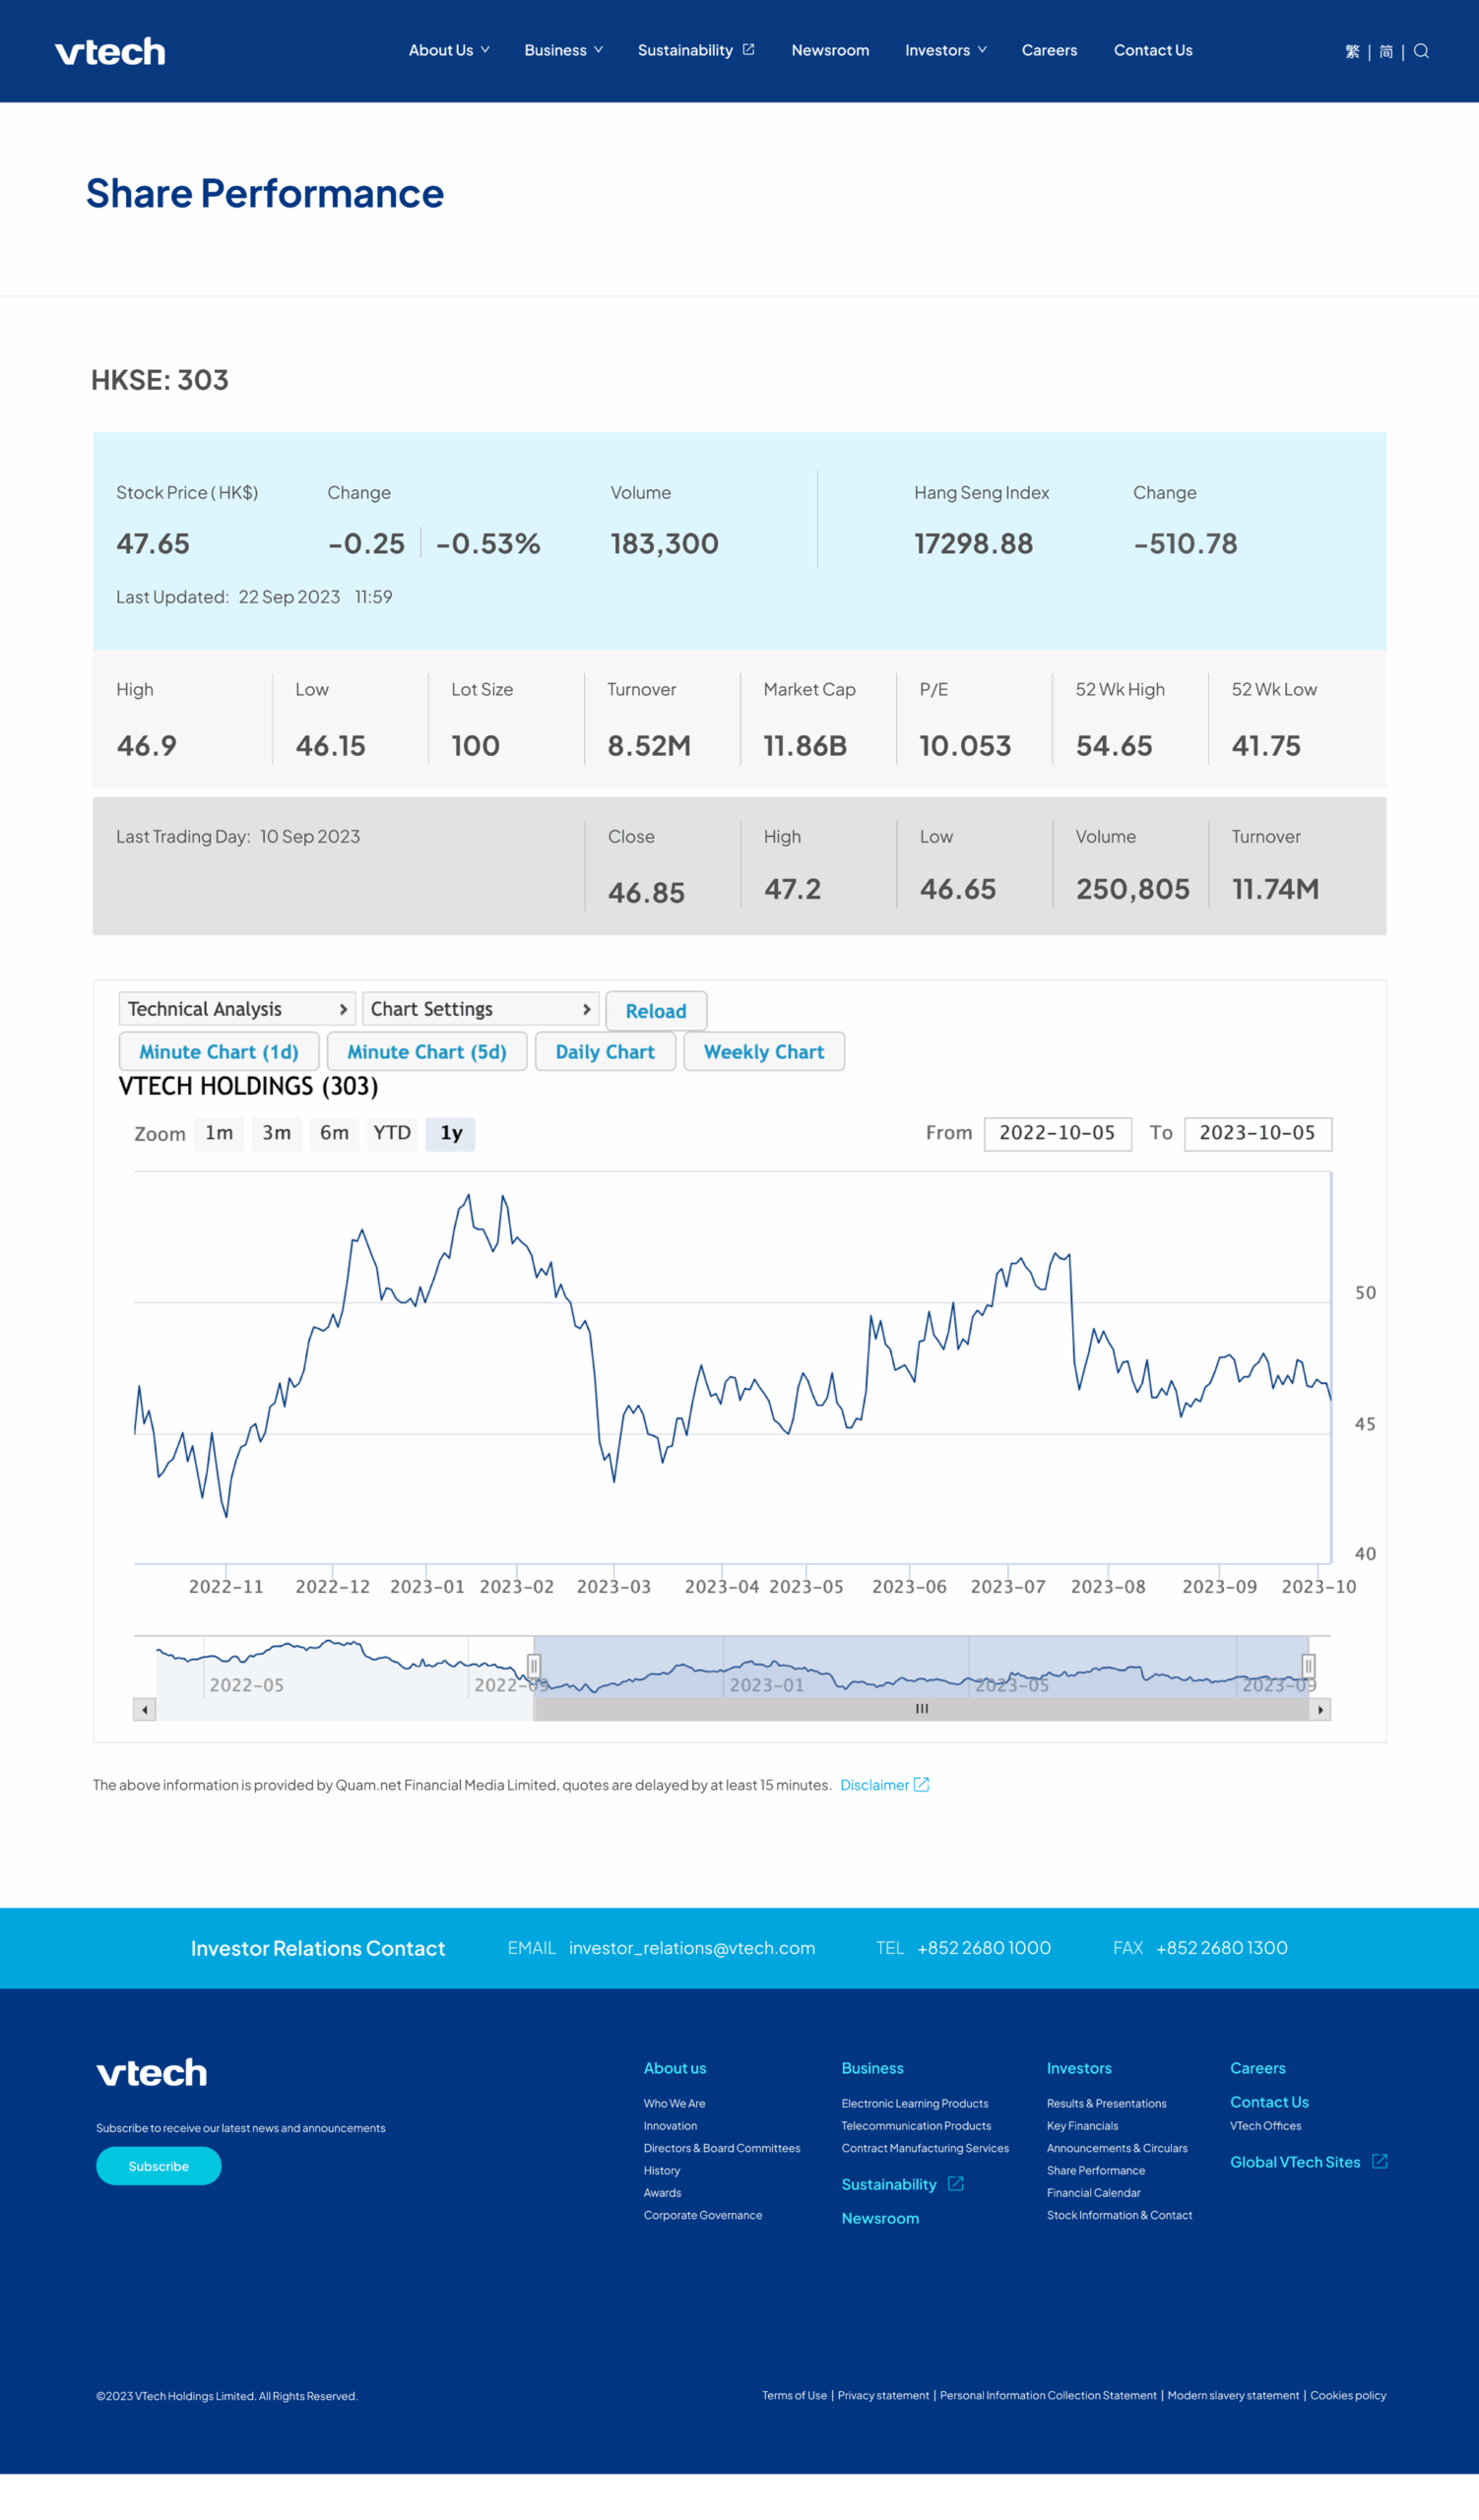Open the Technical Analysis dropdown
The height and width of the screenshot is (2520, 1479).
tap(236, 1009)
